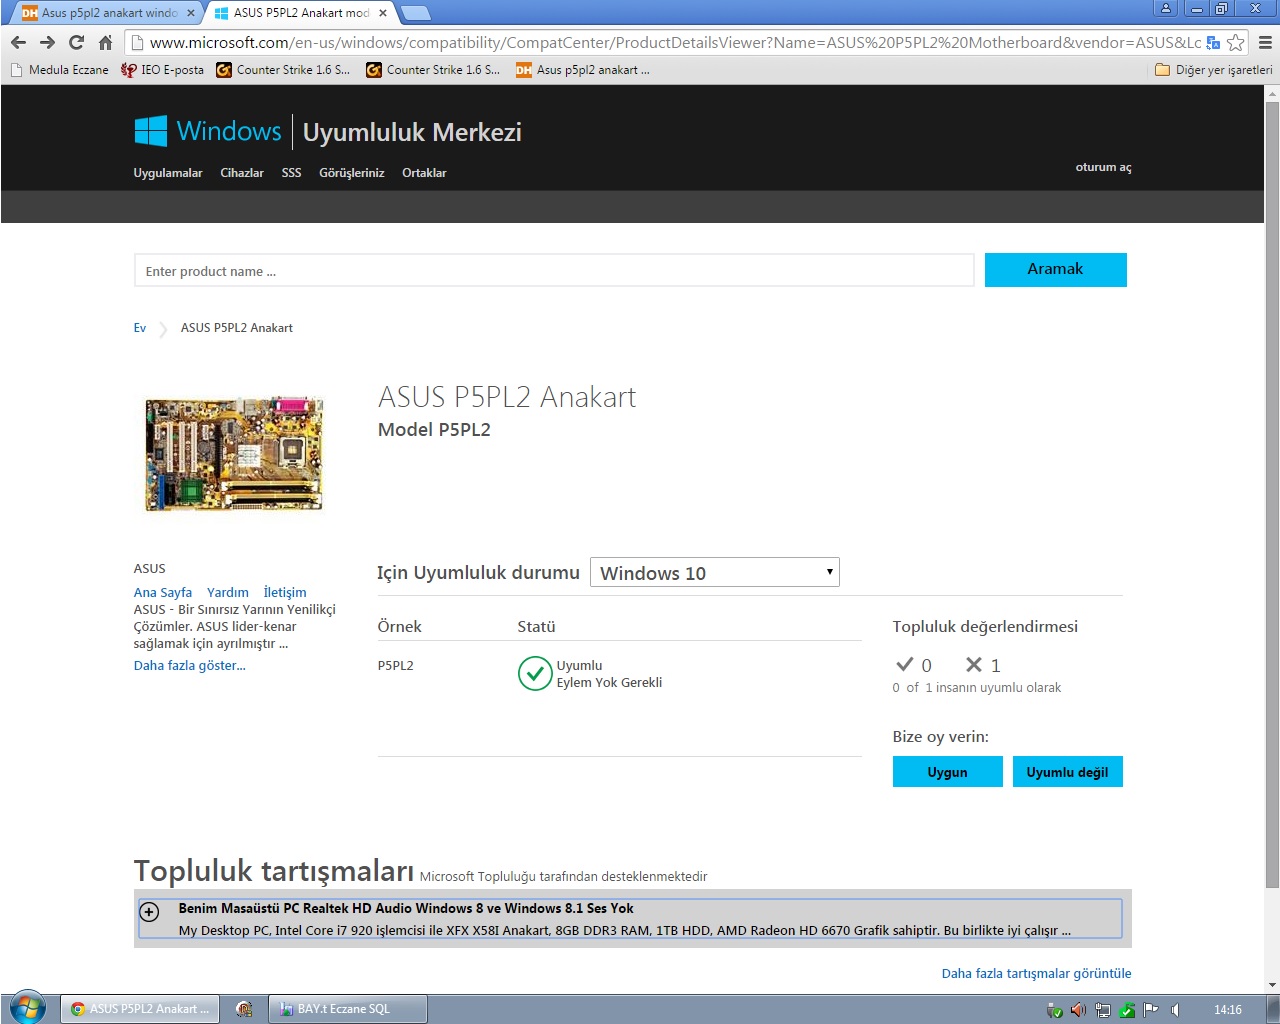This screenshot has width=1280, height=1024.
Task: Click the browser forward arrow
Action: pyautogui.click(x=47, y=42)
